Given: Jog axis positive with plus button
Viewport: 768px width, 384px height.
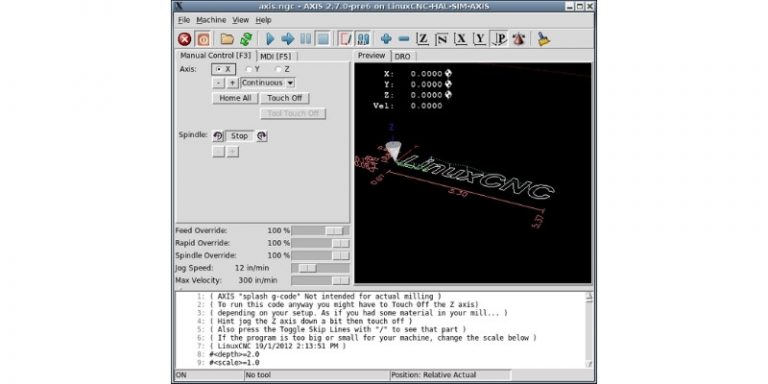Looking at the screenshot, I should 233,83.
